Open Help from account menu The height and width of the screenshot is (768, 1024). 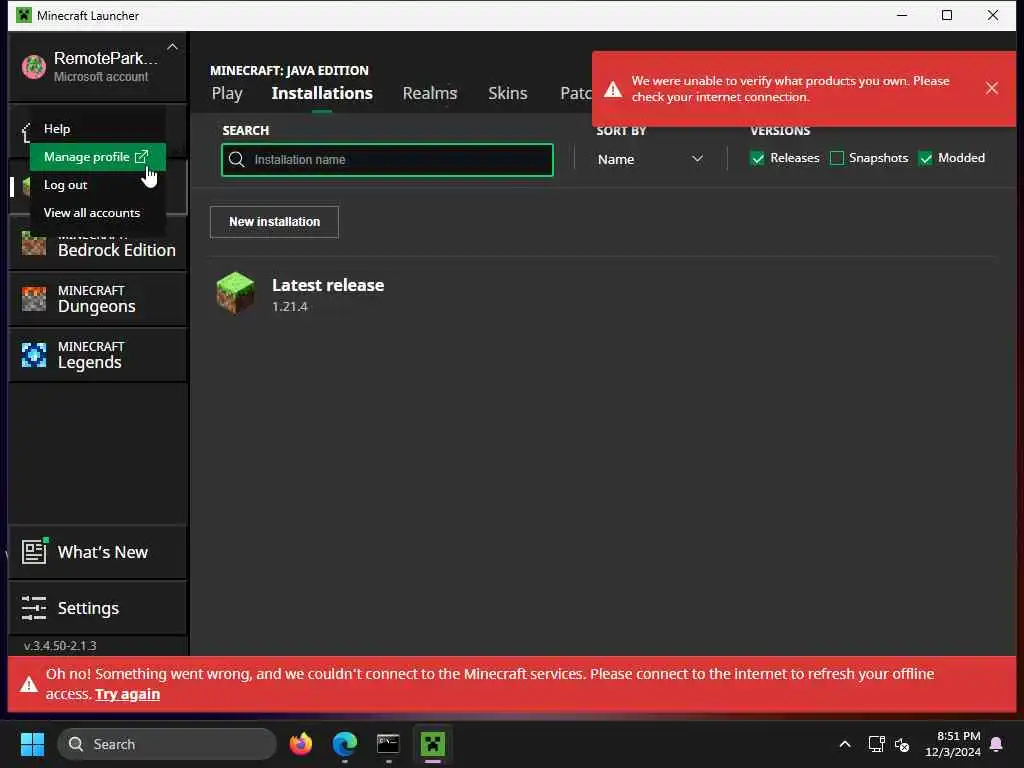point(97,129)
